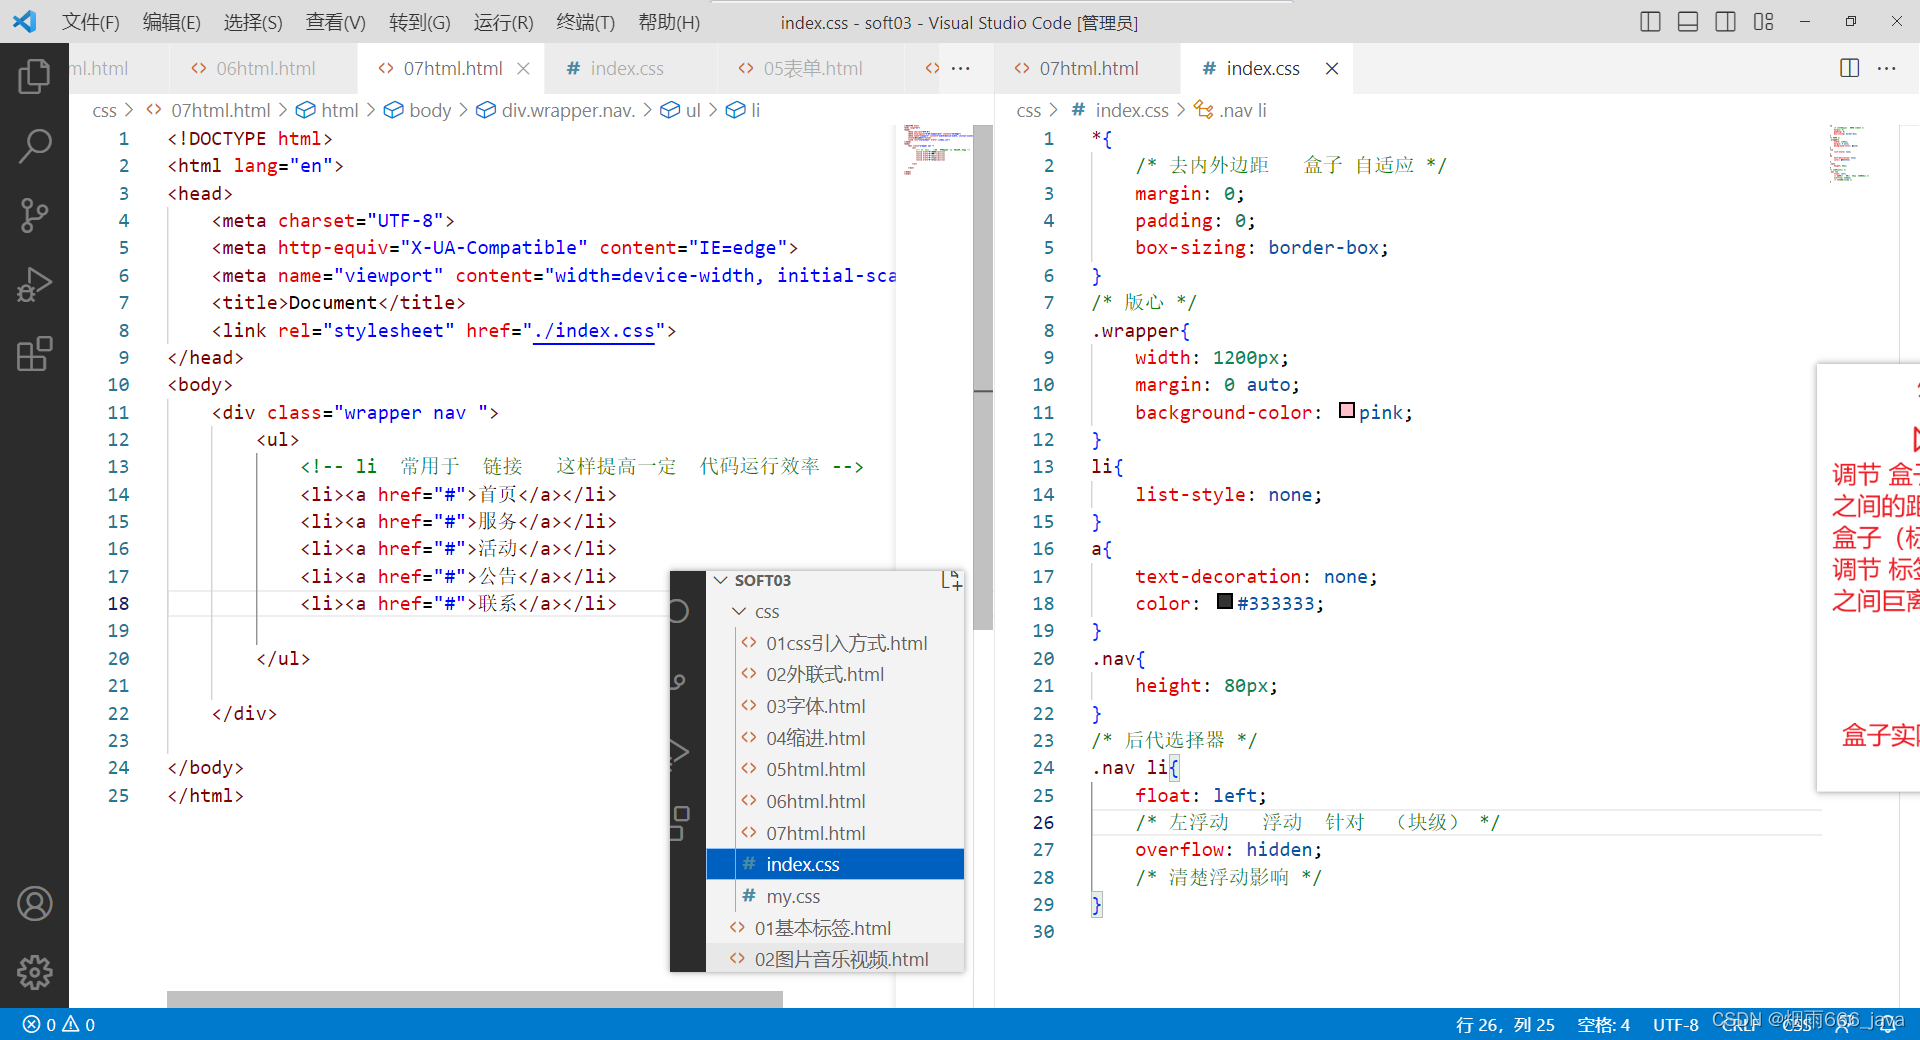Viewport: 1920px width, 1040px height.
Task: Click hash icon of active index.css tab
Action: click(1209, 68)
